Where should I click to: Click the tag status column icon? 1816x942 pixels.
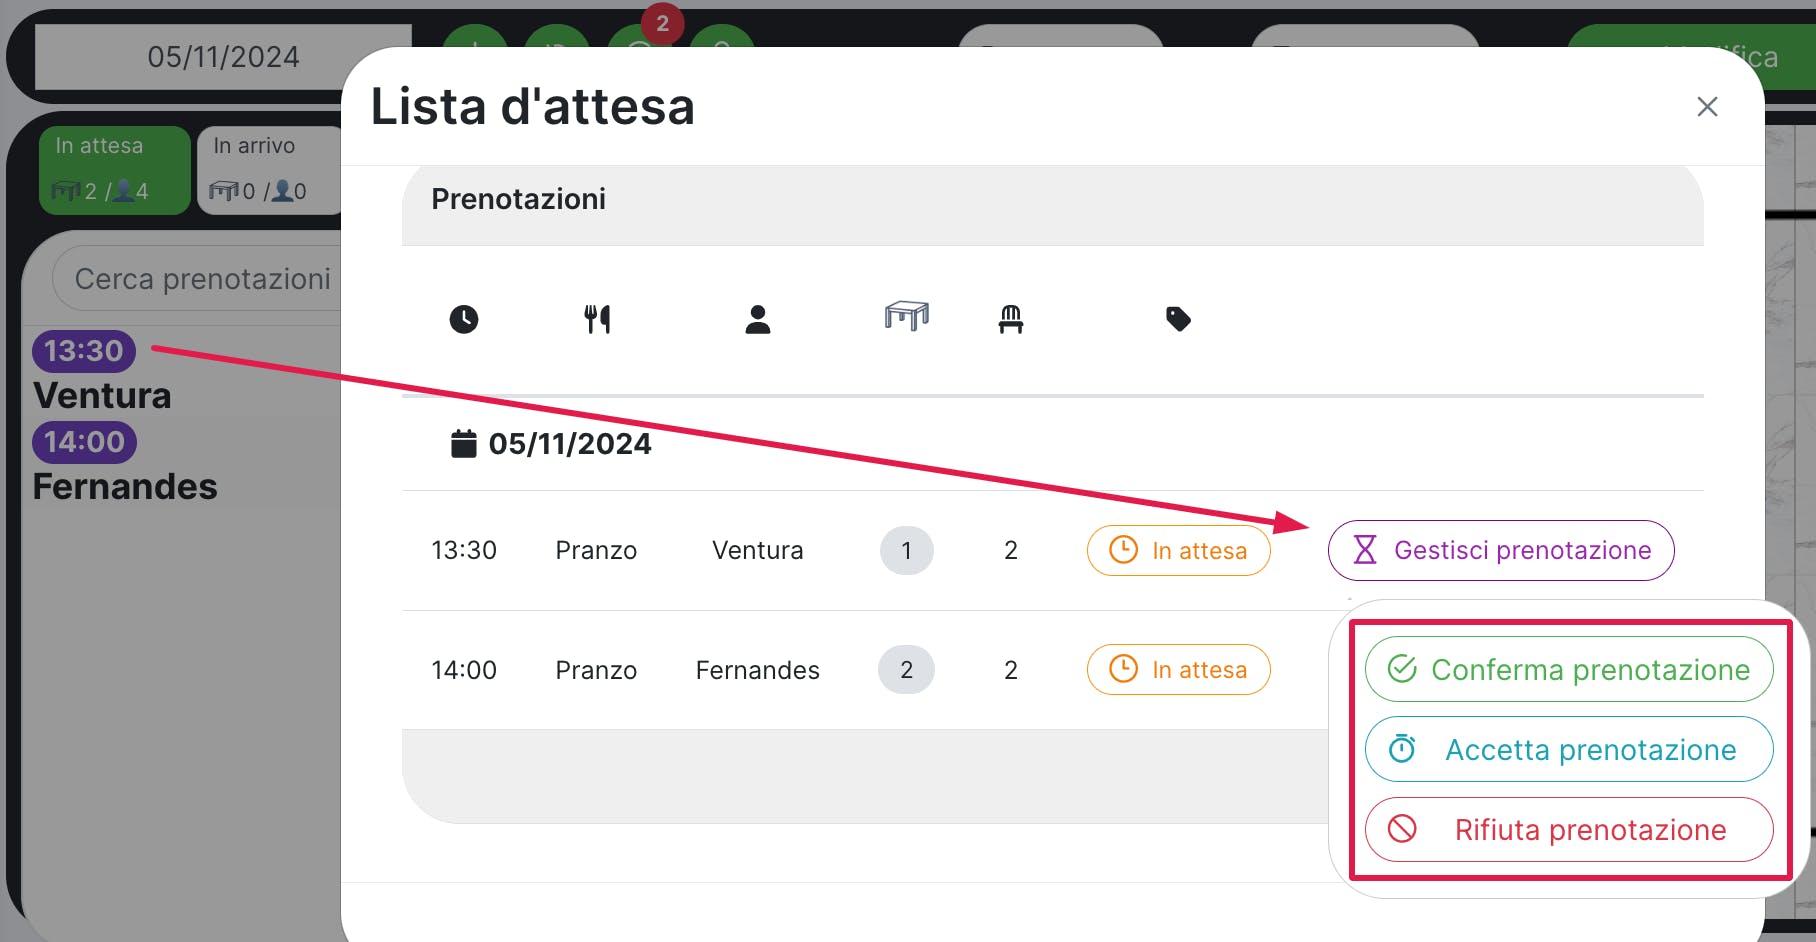[x=1178, y=319]
